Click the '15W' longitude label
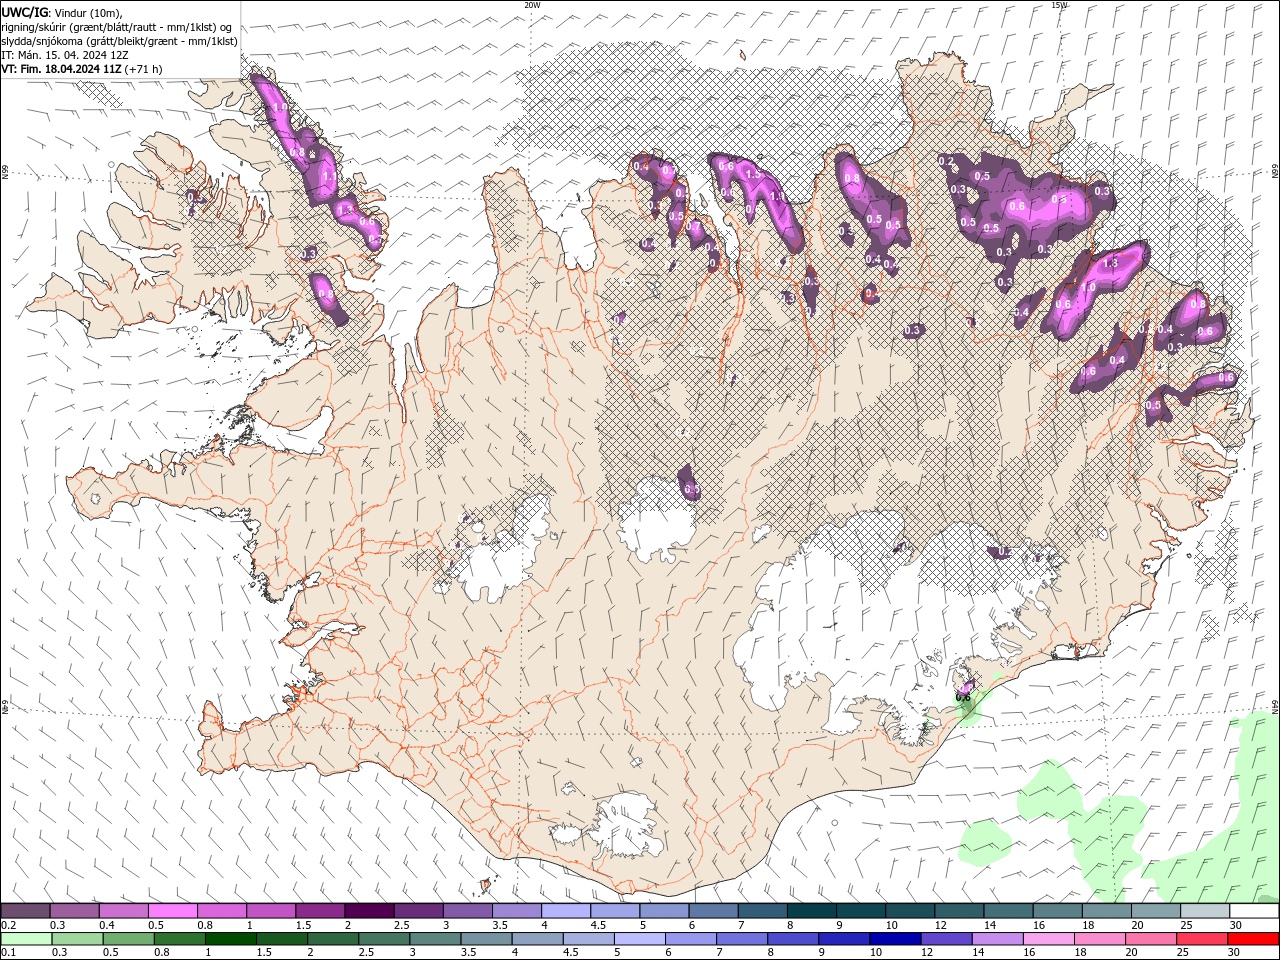 1059,5
